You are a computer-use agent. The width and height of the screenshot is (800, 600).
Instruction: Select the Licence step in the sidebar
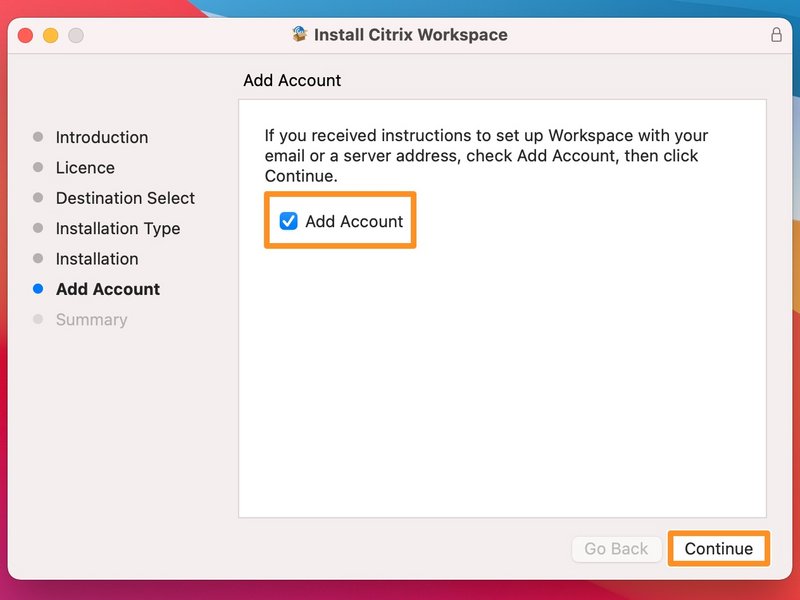coord(85,167)
